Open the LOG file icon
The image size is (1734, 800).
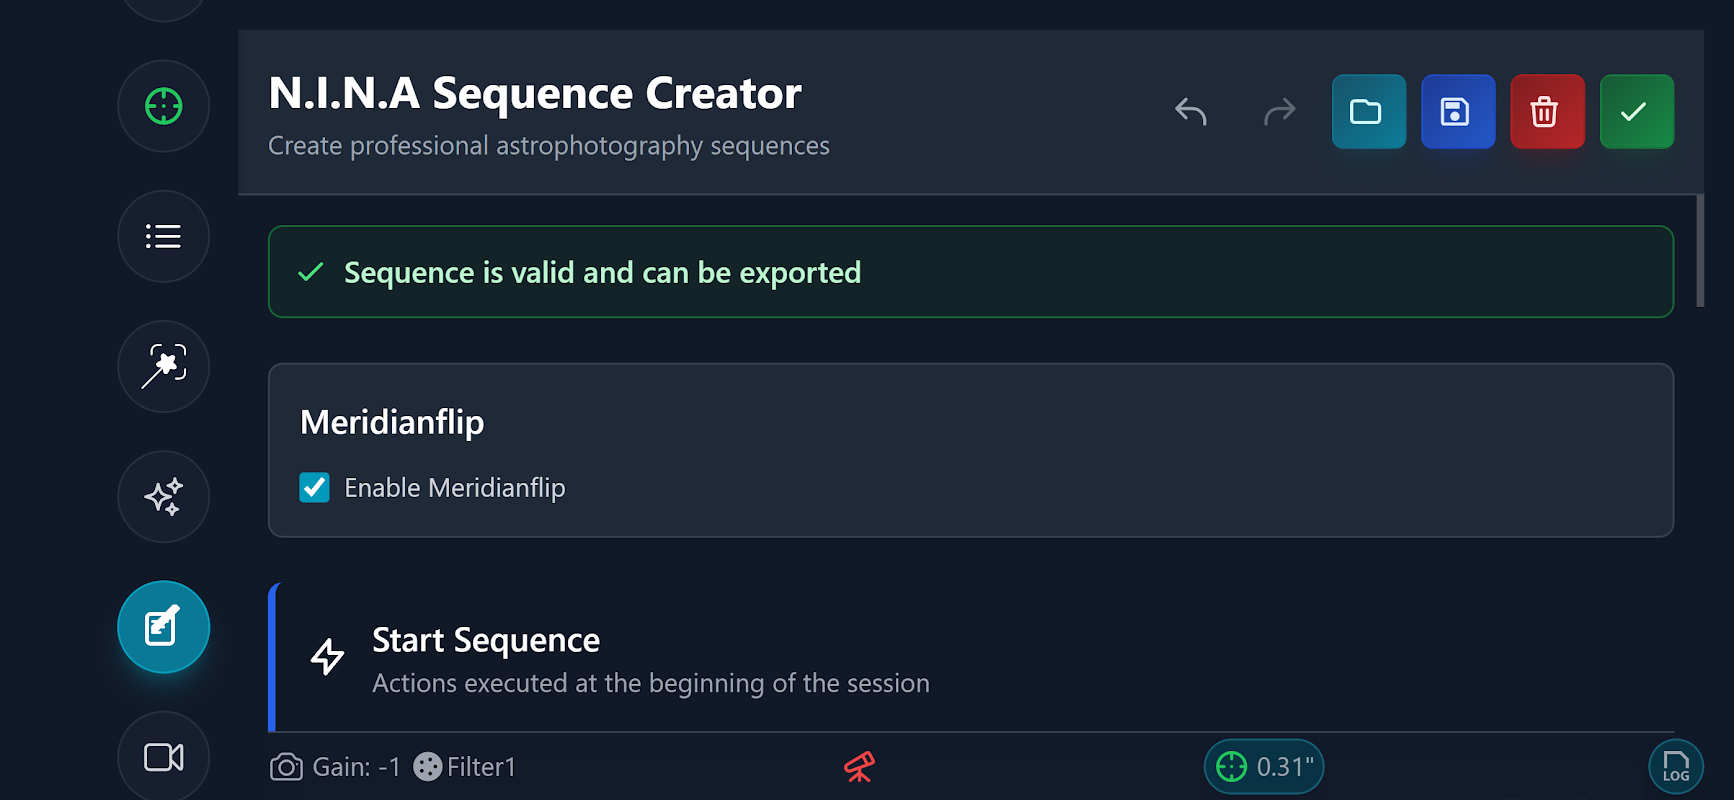(1675, 767)
